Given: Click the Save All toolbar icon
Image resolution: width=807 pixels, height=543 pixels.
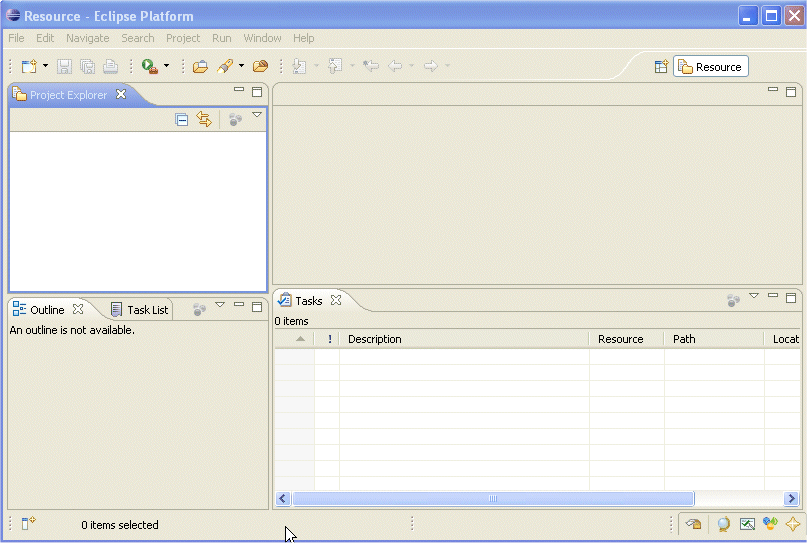Looking at the screenshot, I should click(87, 66).
